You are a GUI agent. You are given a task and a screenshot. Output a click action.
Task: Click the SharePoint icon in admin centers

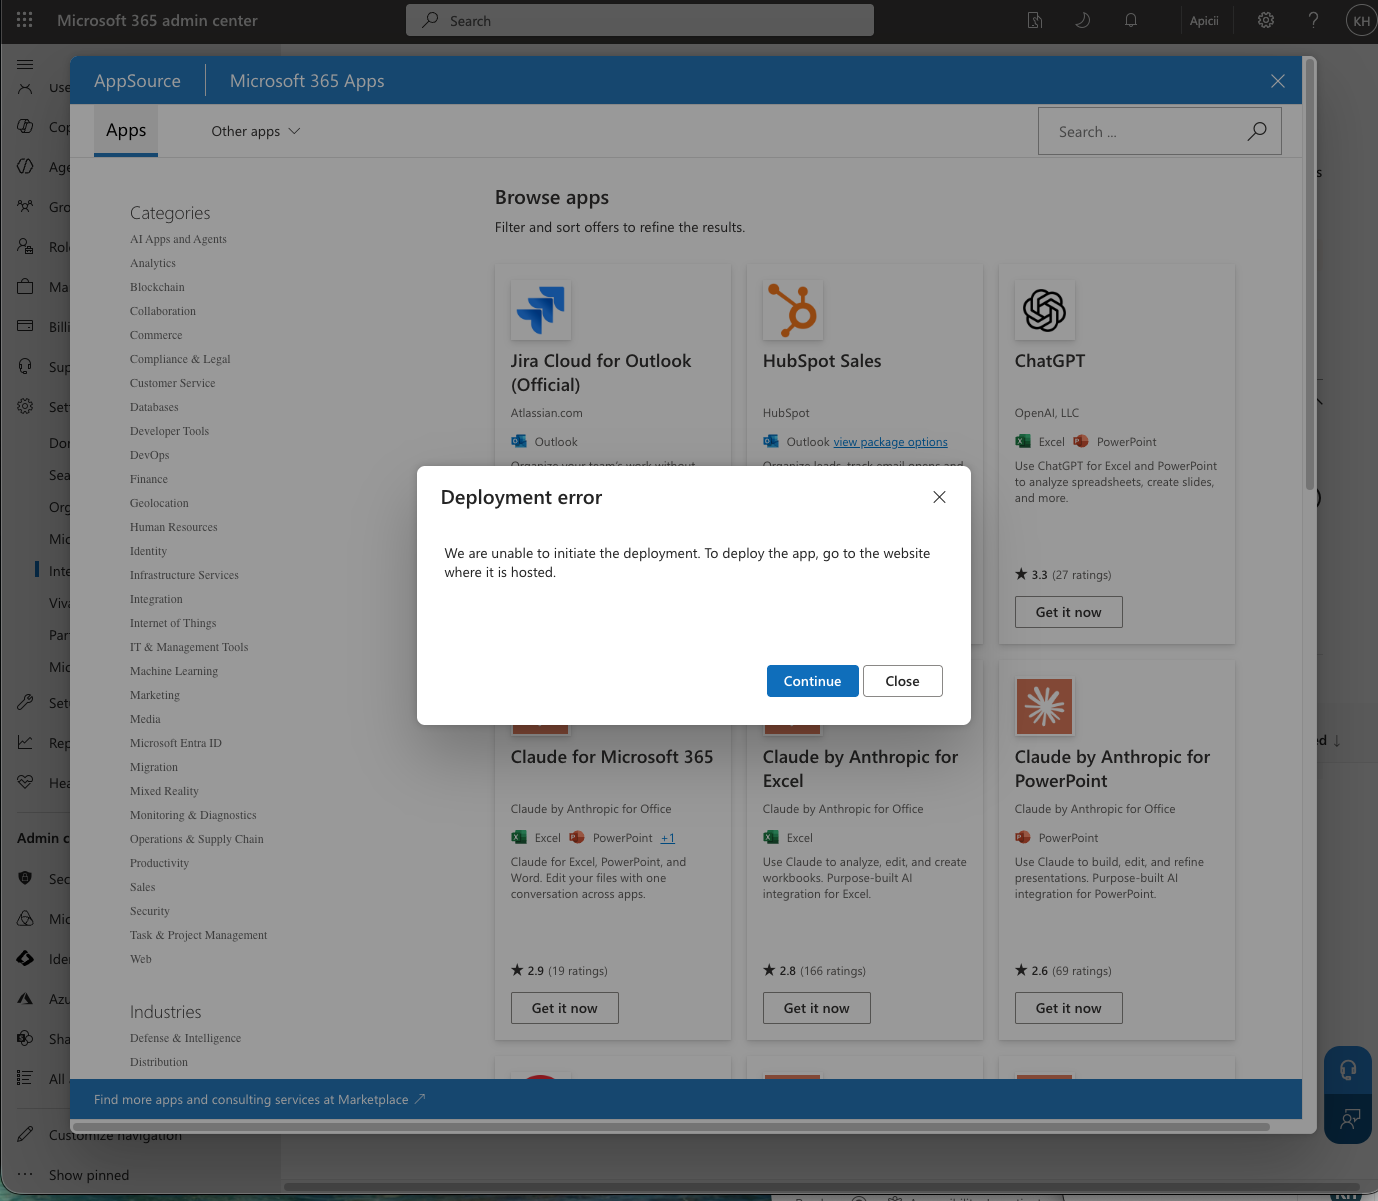(x=25, y=1039)
